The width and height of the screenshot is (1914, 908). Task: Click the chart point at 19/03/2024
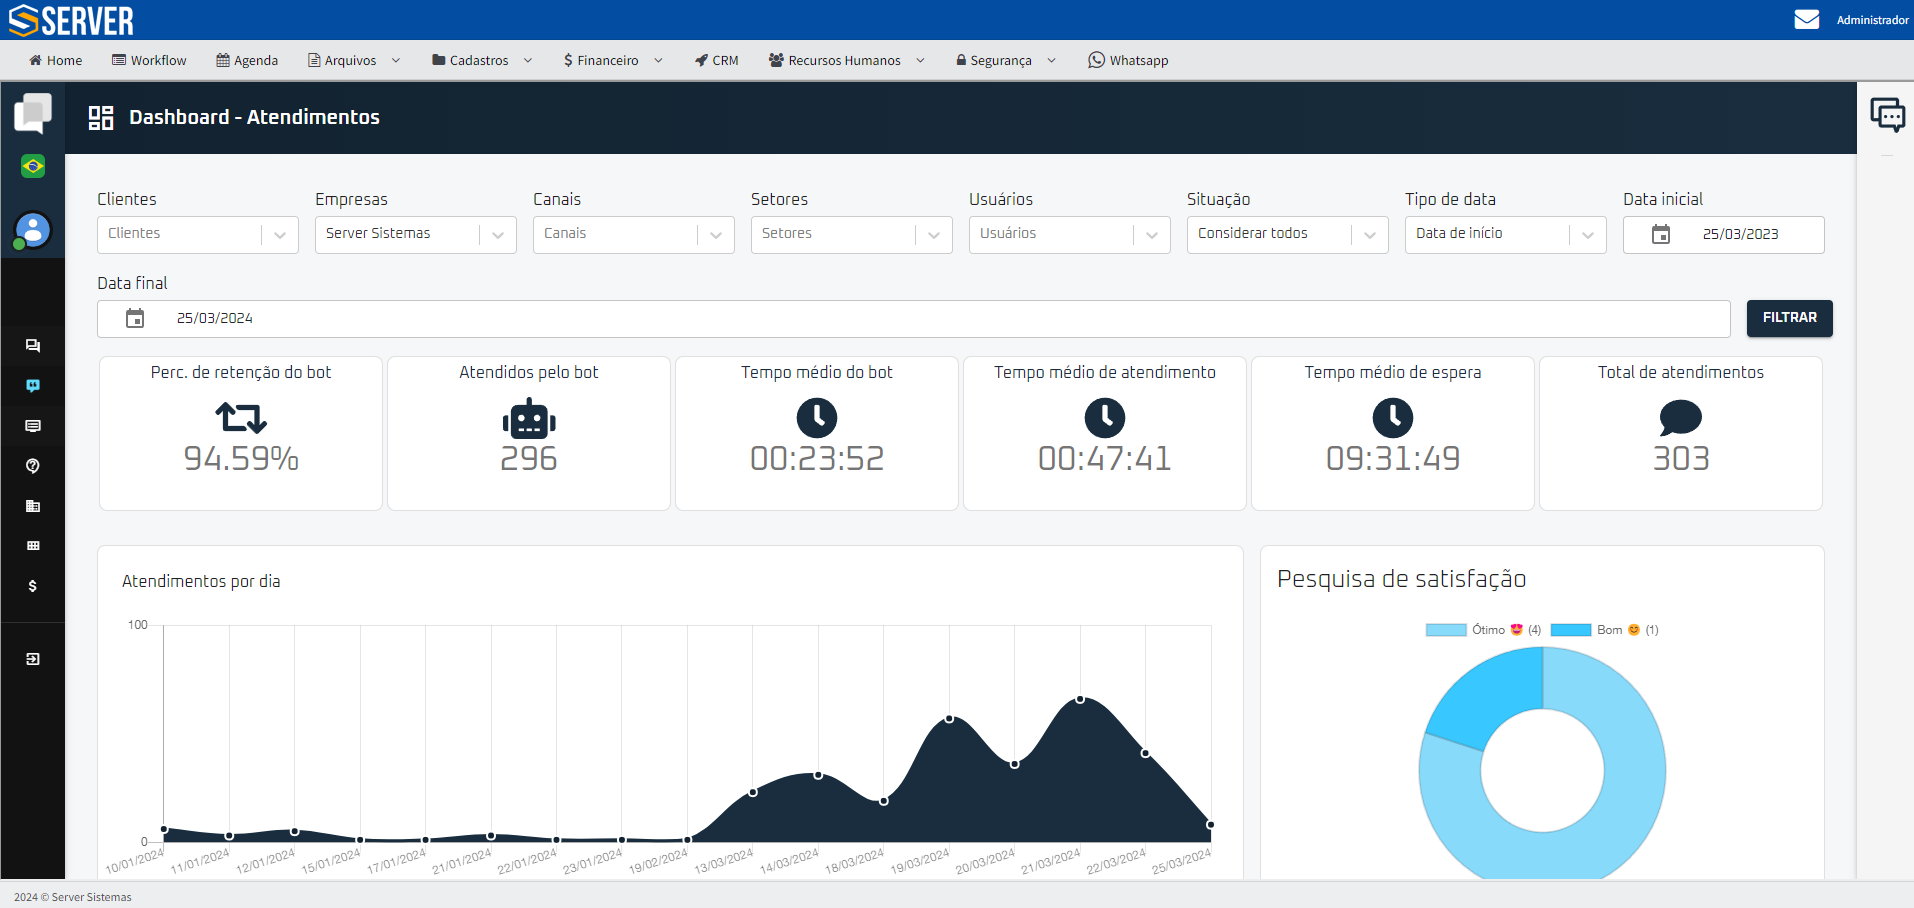click(949, 719)
